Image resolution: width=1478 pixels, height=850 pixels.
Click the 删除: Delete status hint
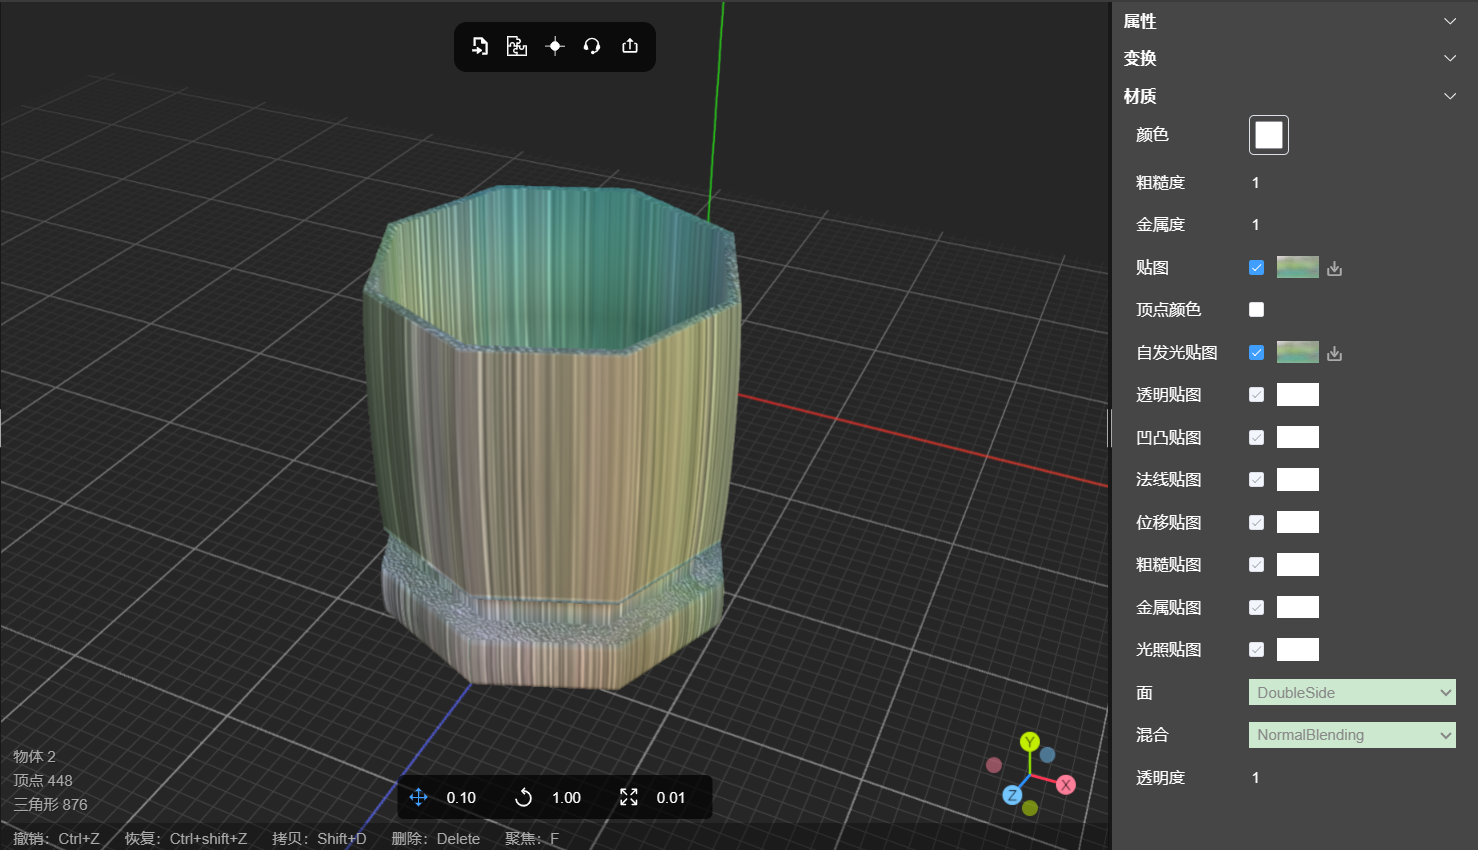[436, 839]
